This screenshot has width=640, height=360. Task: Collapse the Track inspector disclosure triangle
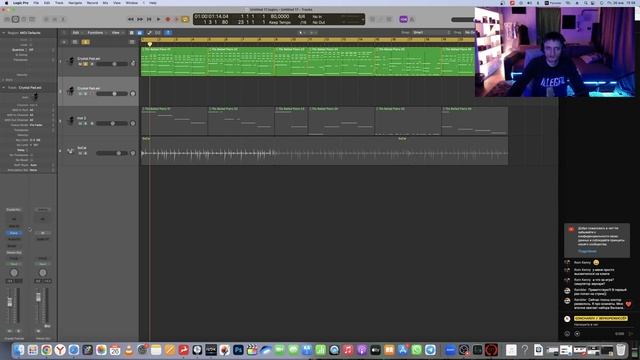(4, 87)
